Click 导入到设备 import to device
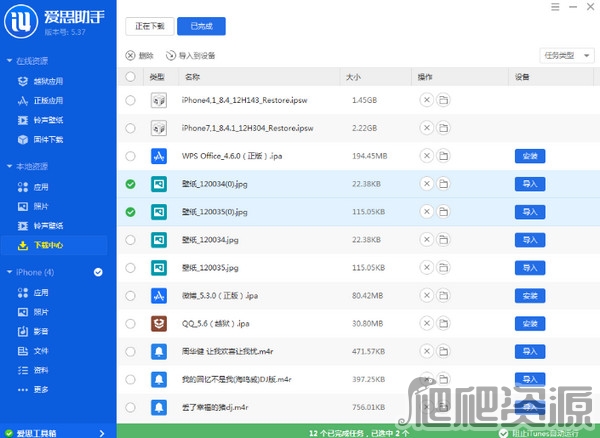Viewport: 600px width, 438px height. click(x=190, y=56)
